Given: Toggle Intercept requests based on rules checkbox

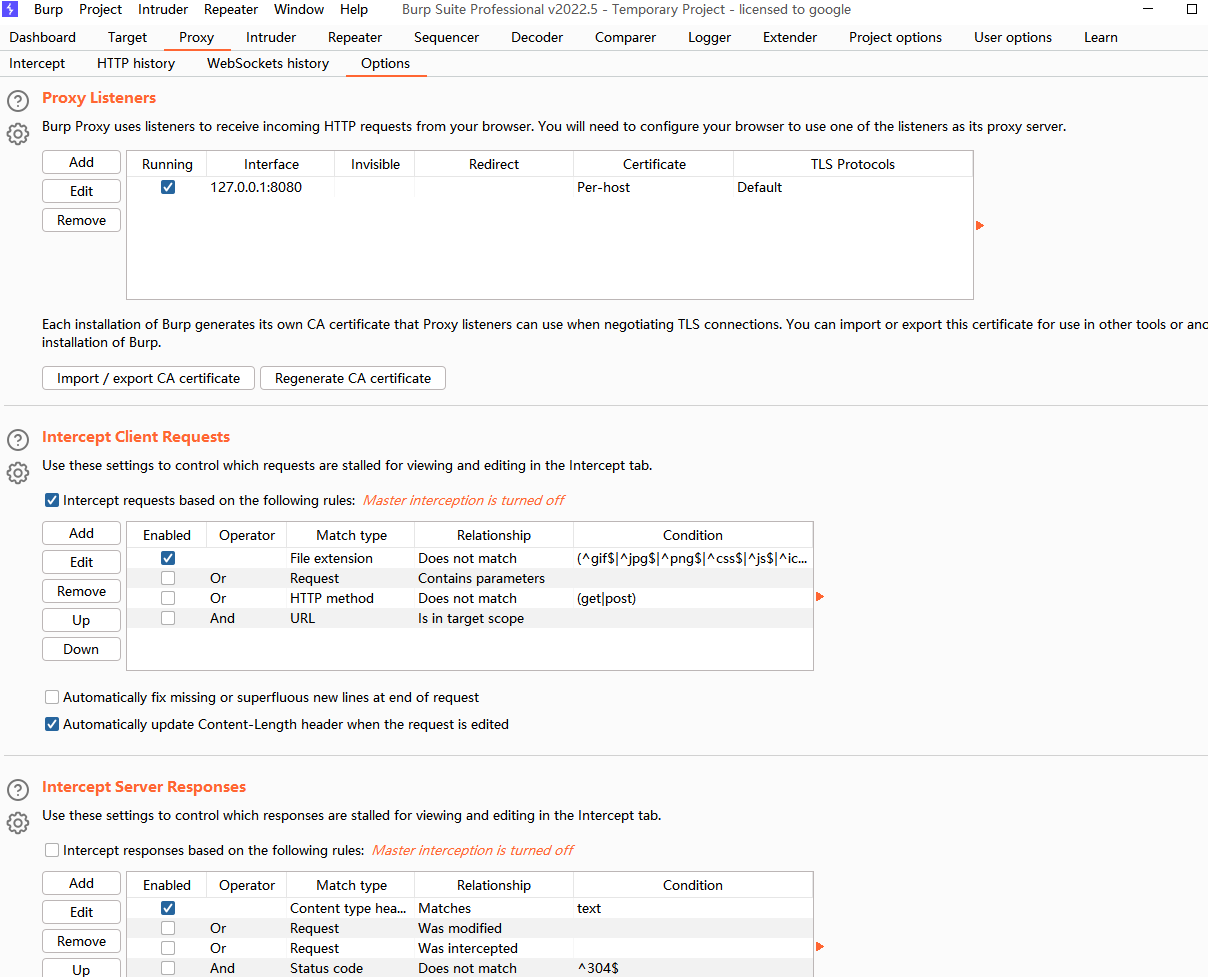Looking at the screenshot, I should (52, 500).
